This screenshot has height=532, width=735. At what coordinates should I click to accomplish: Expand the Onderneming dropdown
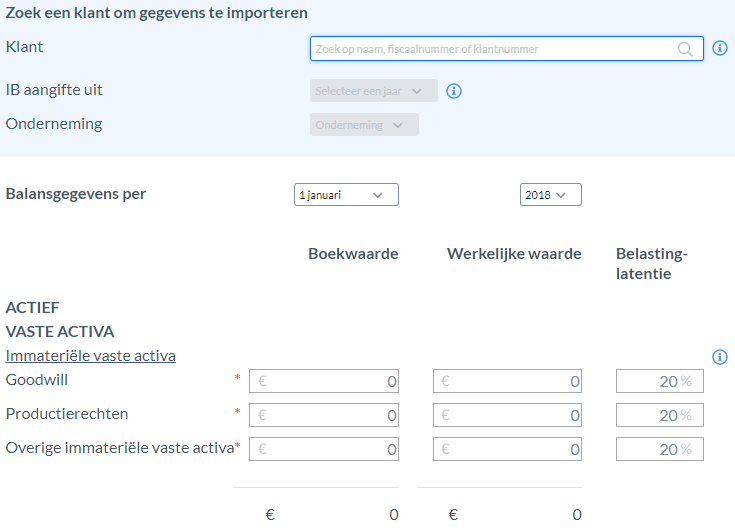pos(364,125)
